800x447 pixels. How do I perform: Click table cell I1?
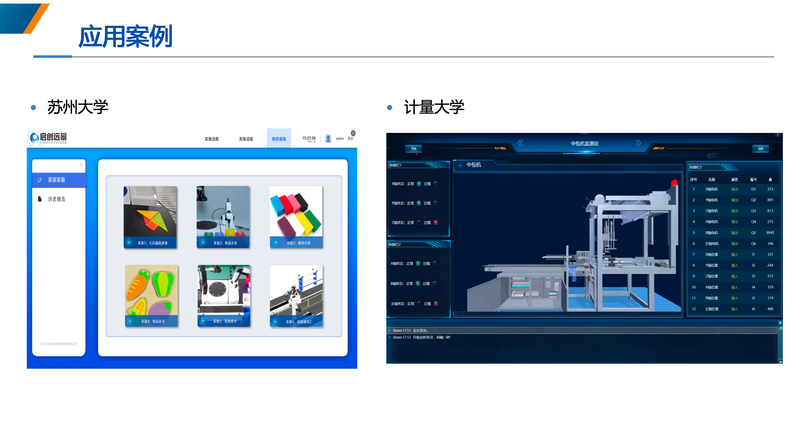click(x=753, y=254)
